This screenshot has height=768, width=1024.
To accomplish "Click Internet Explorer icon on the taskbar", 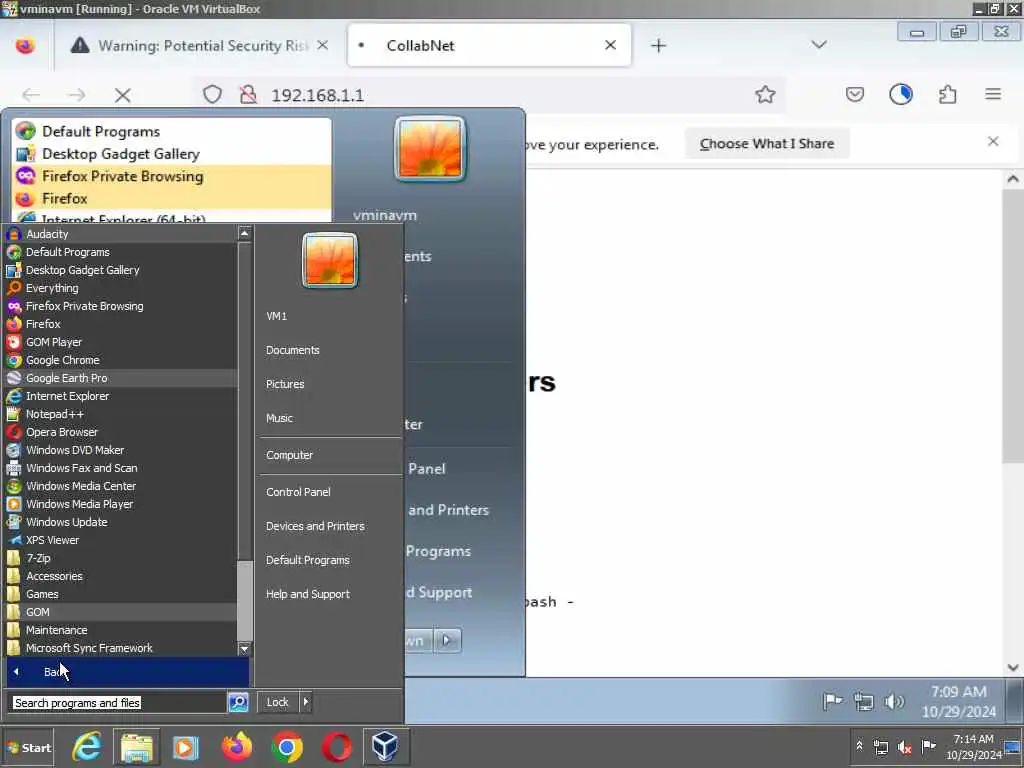I will tap(87, 747).
